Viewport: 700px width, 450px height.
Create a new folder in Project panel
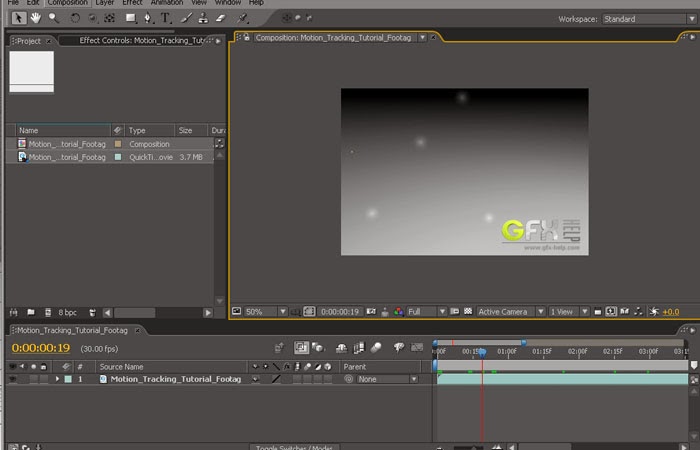(31, 312)
